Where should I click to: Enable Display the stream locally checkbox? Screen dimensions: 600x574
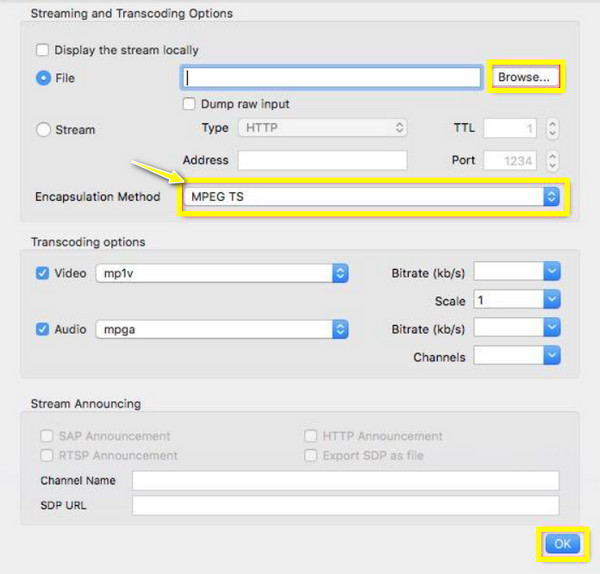(x=42, y=50)
